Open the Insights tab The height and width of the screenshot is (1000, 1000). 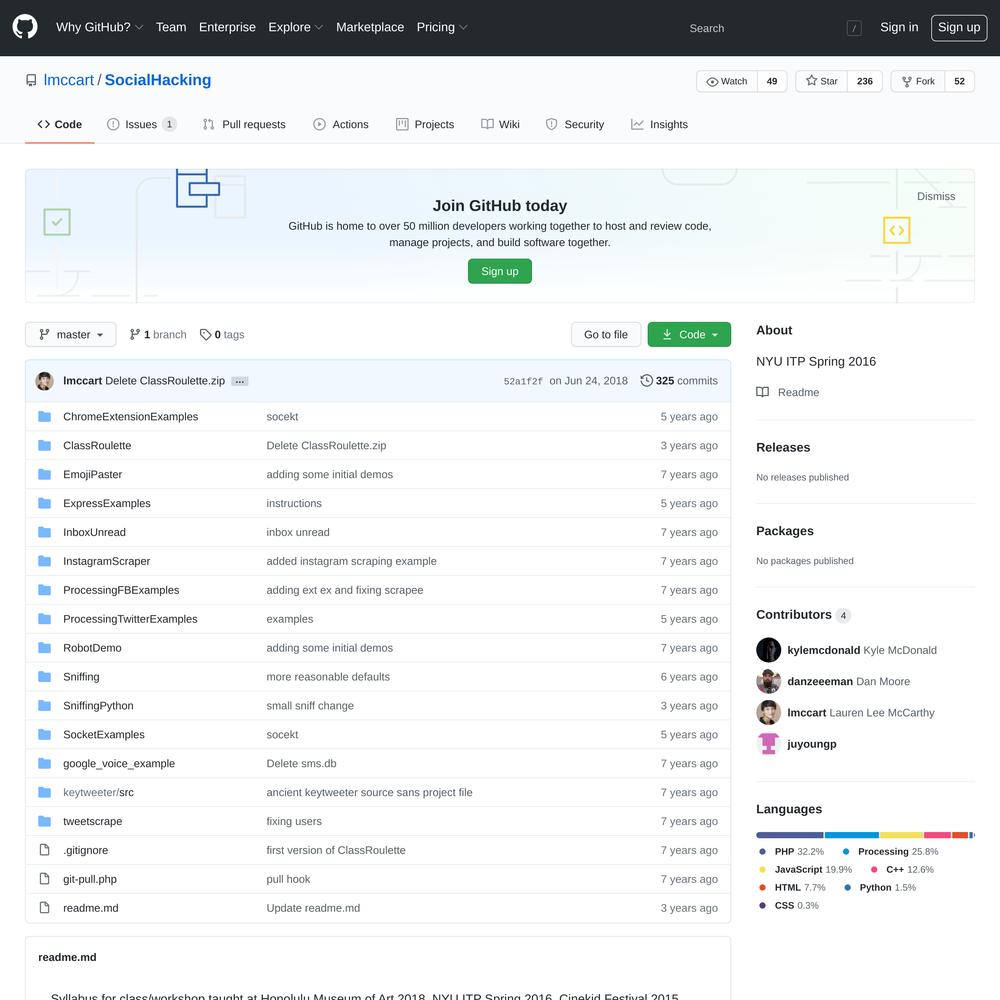point(659,124)
